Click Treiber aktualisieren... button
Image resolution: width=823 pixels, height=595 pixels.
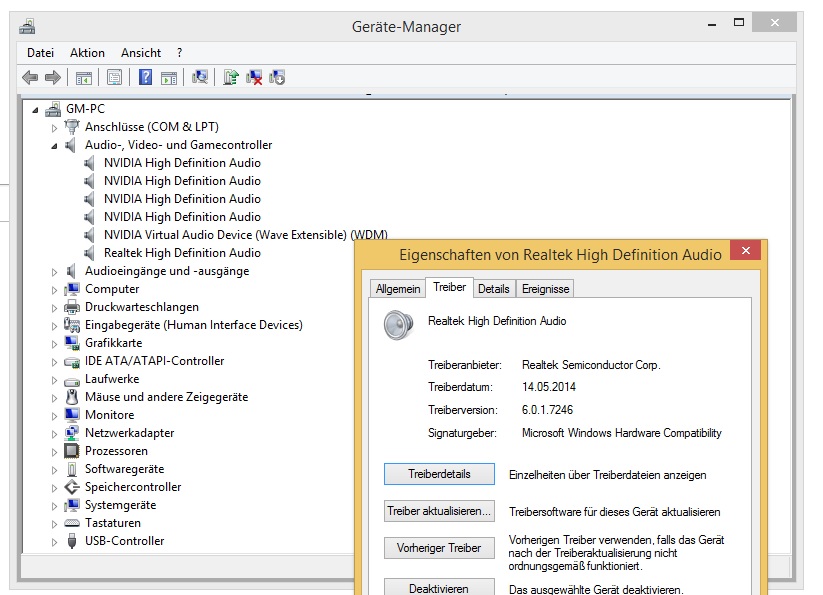pyautogui.click(x=439, y=511)
